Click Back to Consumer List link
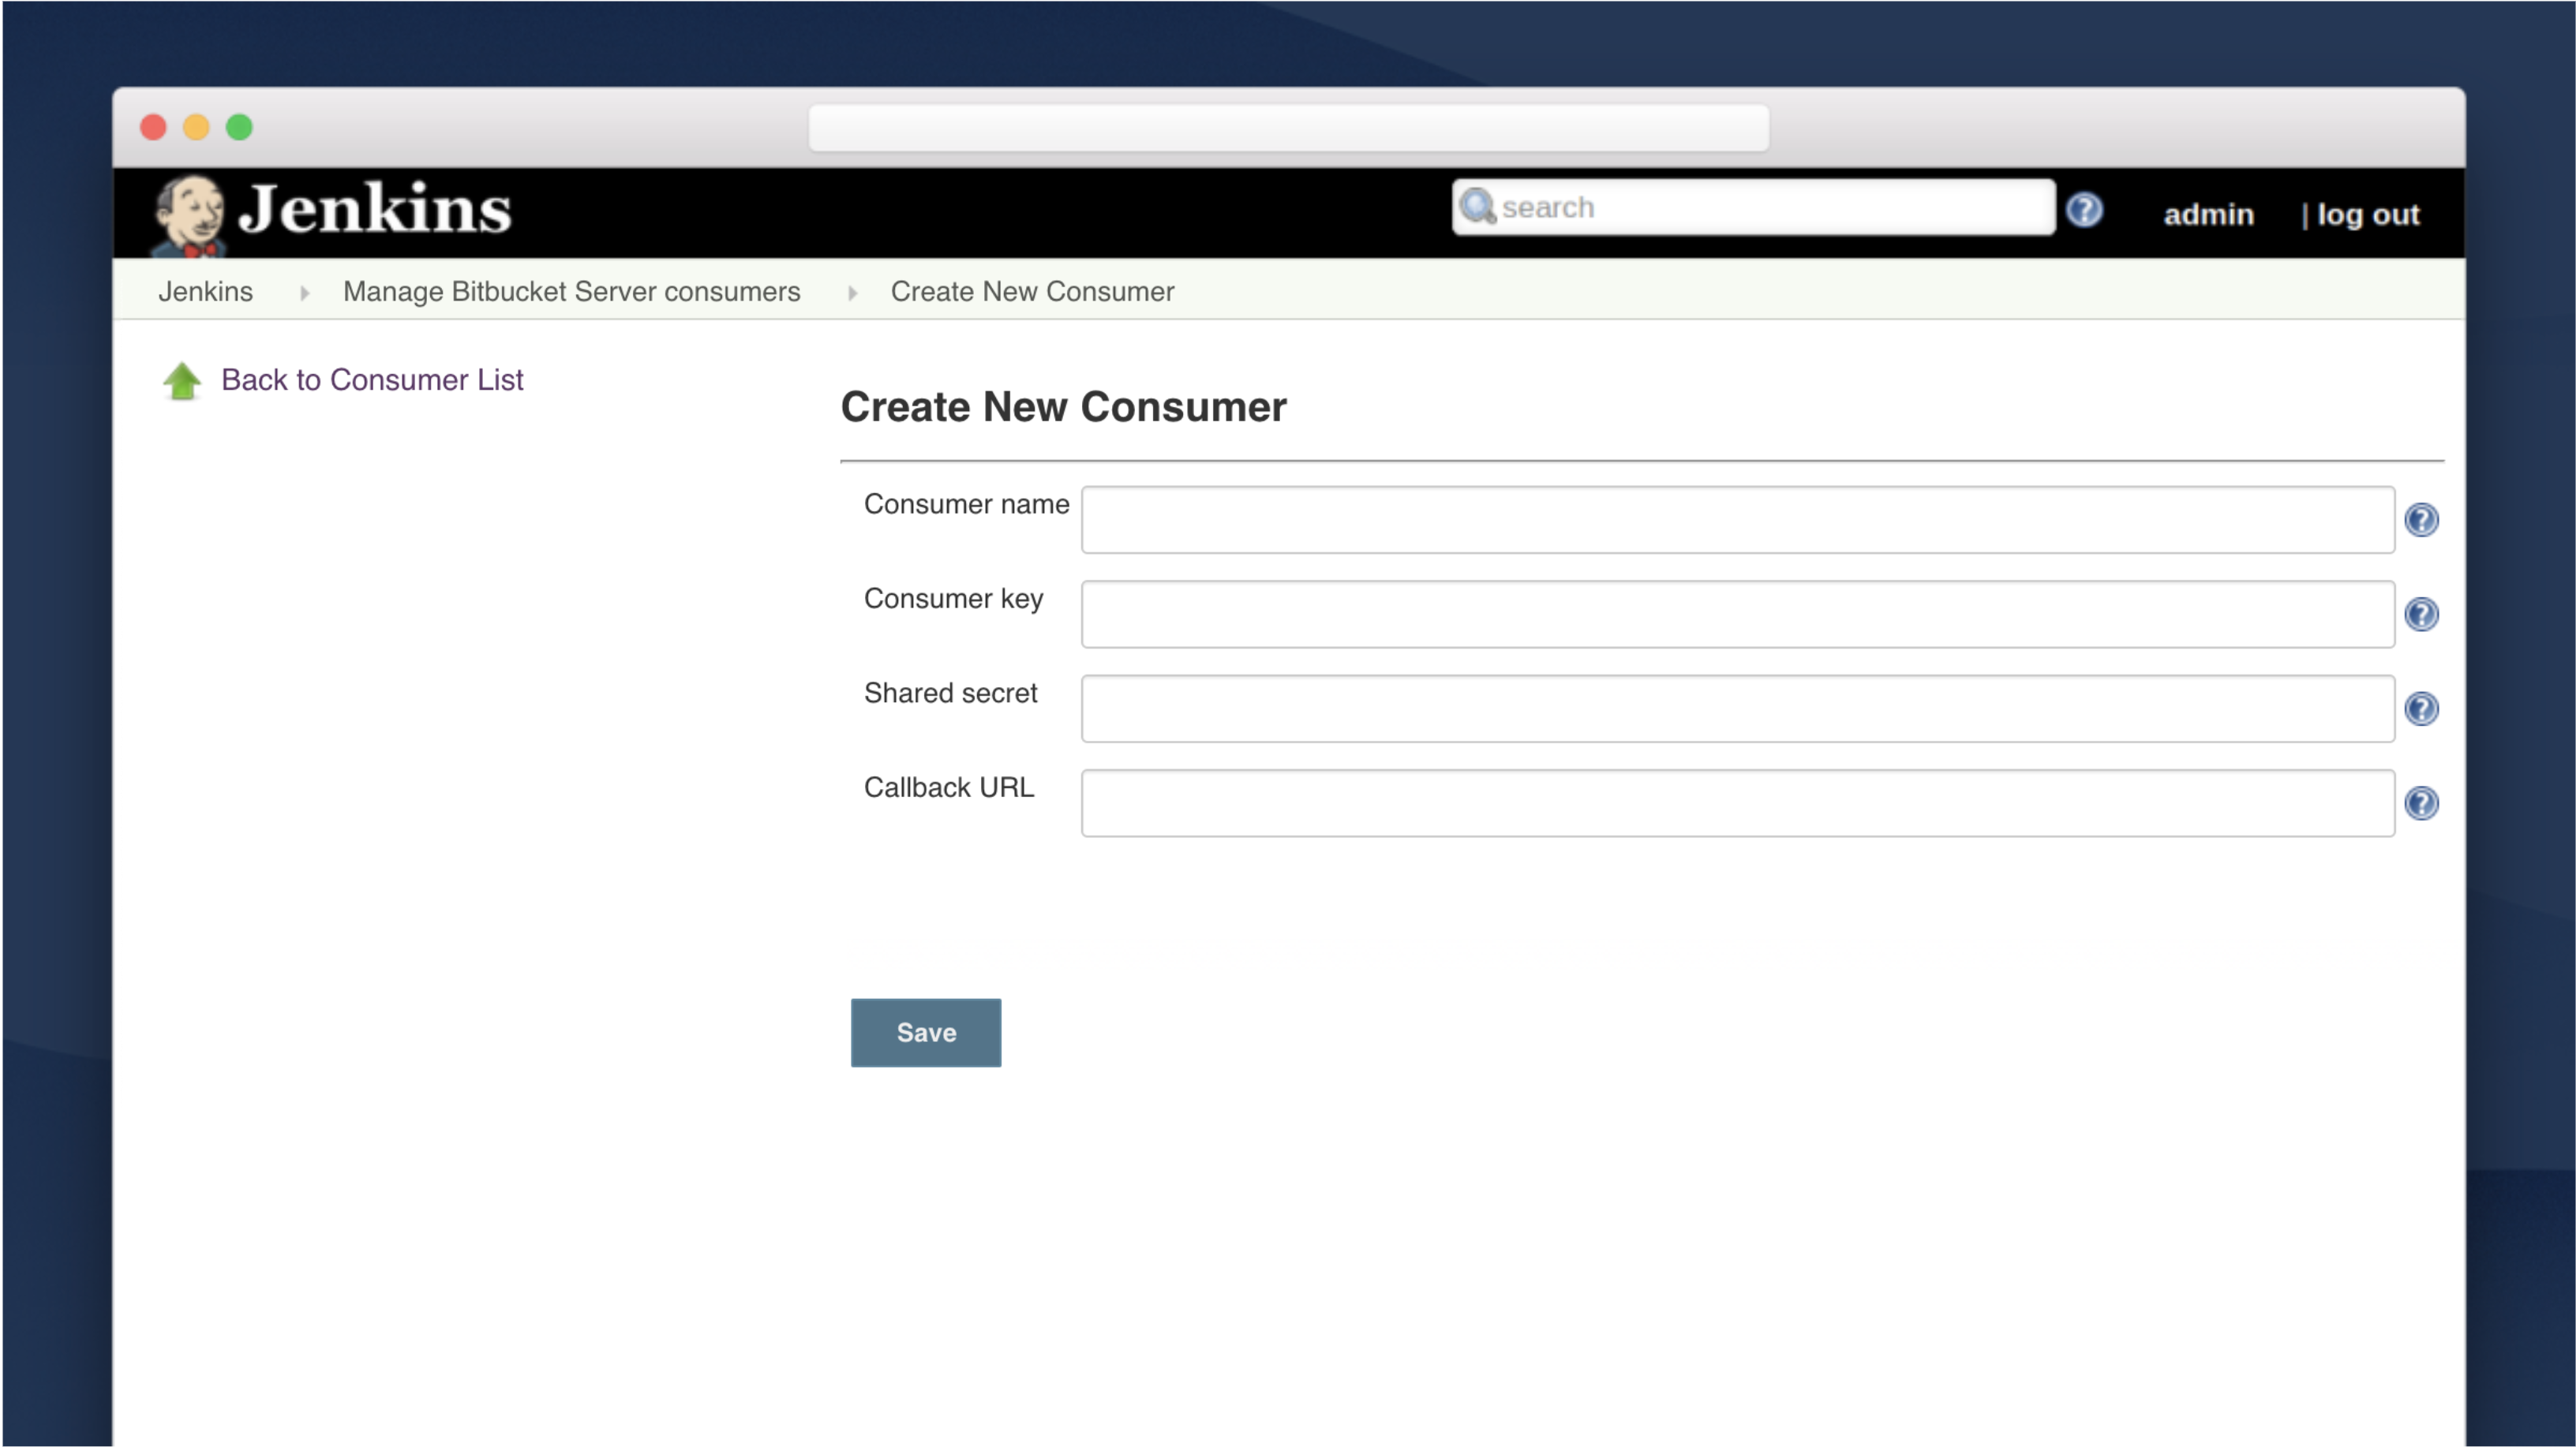 (x=373, y=377)
